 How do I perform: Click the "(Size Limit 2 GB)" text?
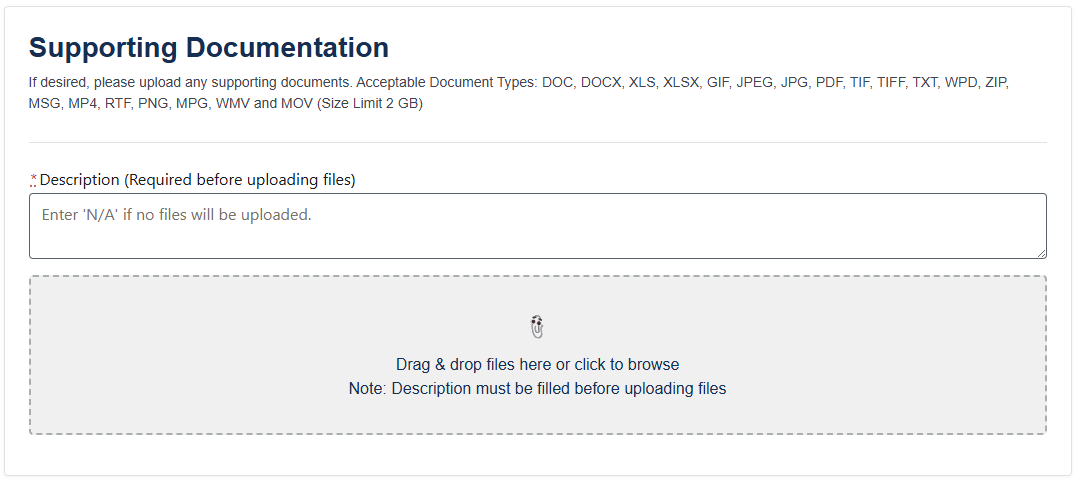point(370,103)
